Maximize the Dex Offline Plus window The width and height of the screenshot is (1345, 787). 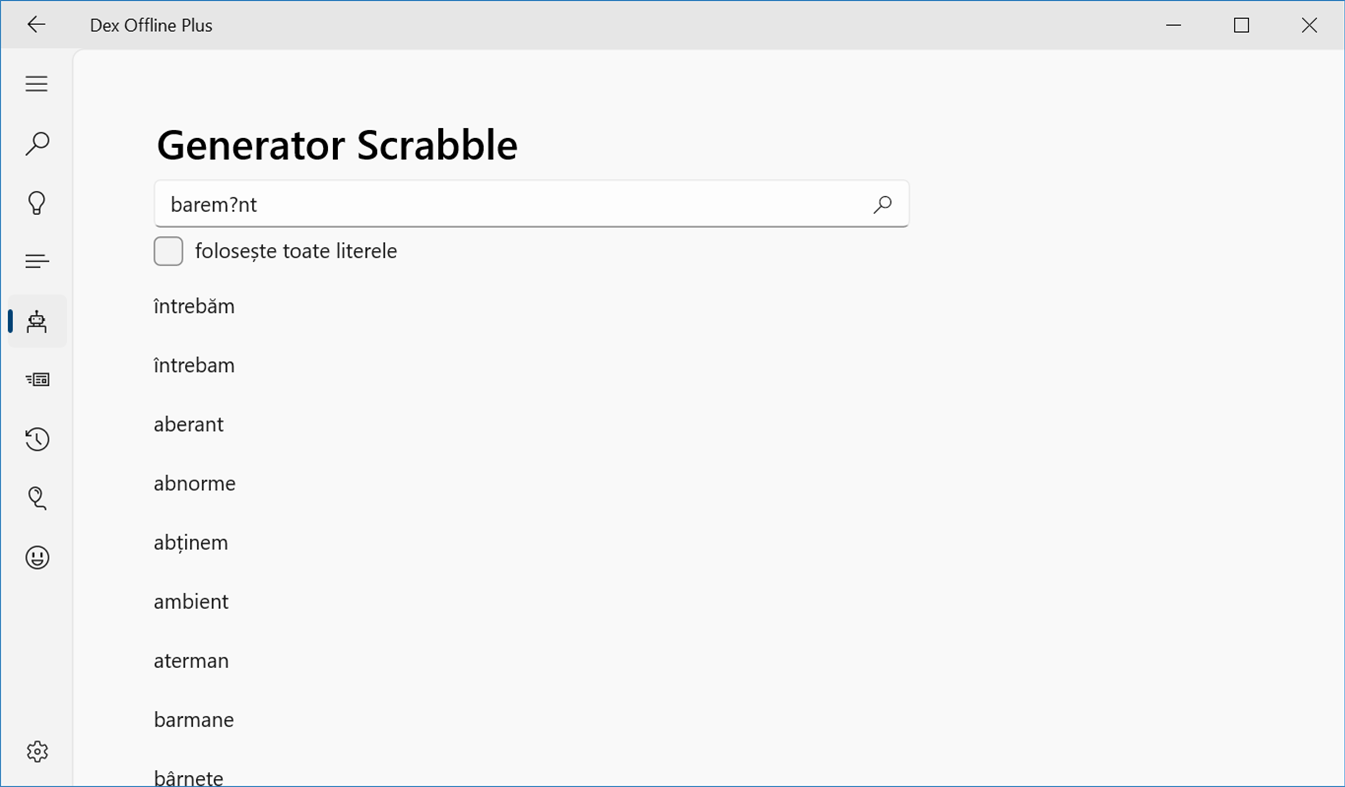tap(1241, 25)
